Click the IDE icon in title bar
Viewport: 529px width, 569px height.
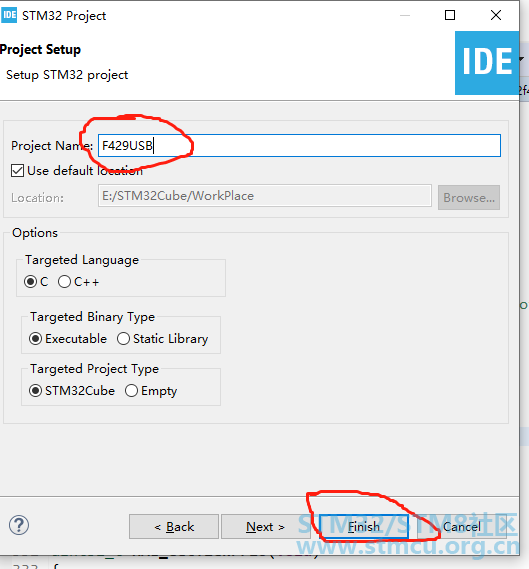8,15
